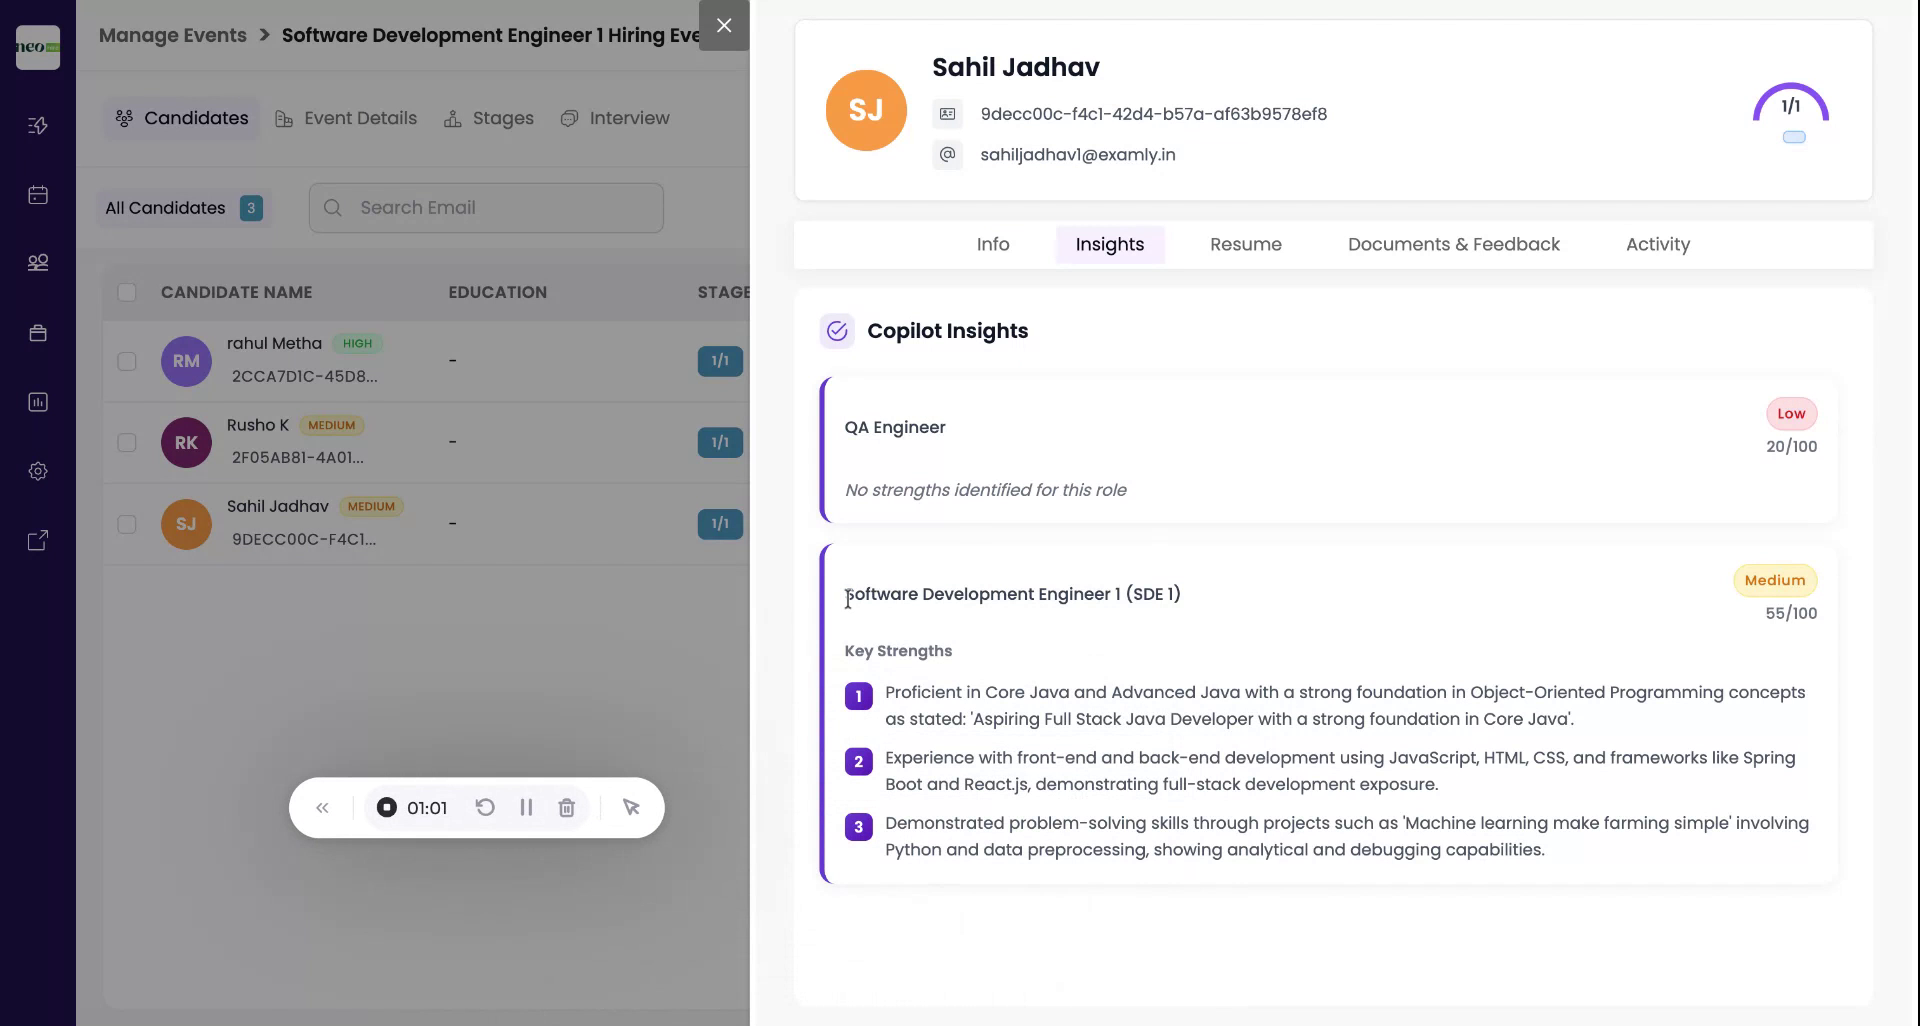The height and width of the screenshot is (1026, 1920).
Task: Open the candidates section in the sidebar
Action: tap(37, 262)
